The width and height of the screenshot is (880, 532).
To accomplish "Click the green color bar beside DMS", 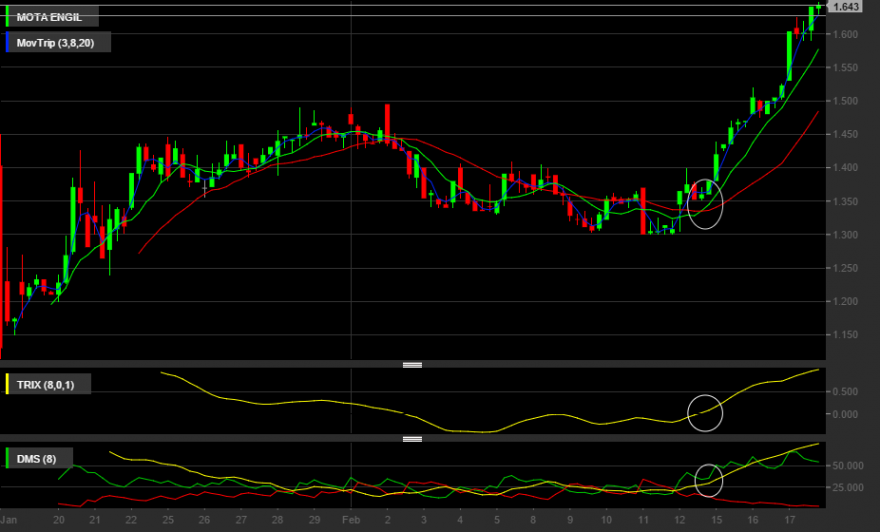I will coord(7,458).
